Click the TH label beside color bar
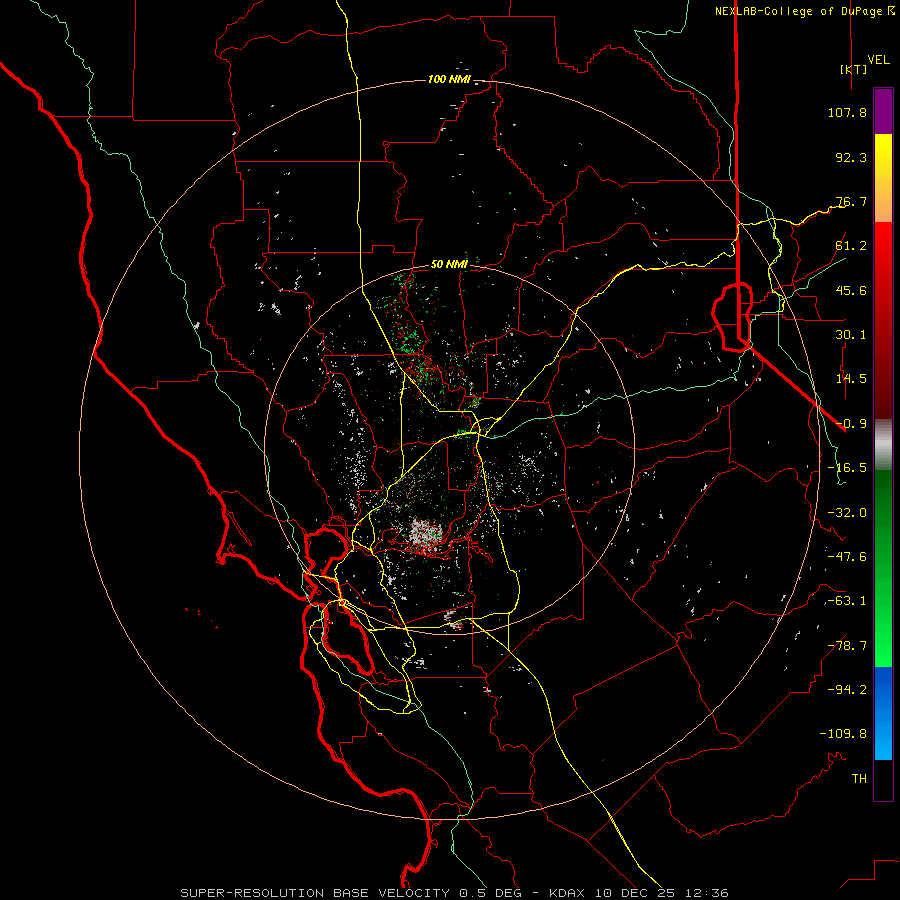 pos(859,779)
